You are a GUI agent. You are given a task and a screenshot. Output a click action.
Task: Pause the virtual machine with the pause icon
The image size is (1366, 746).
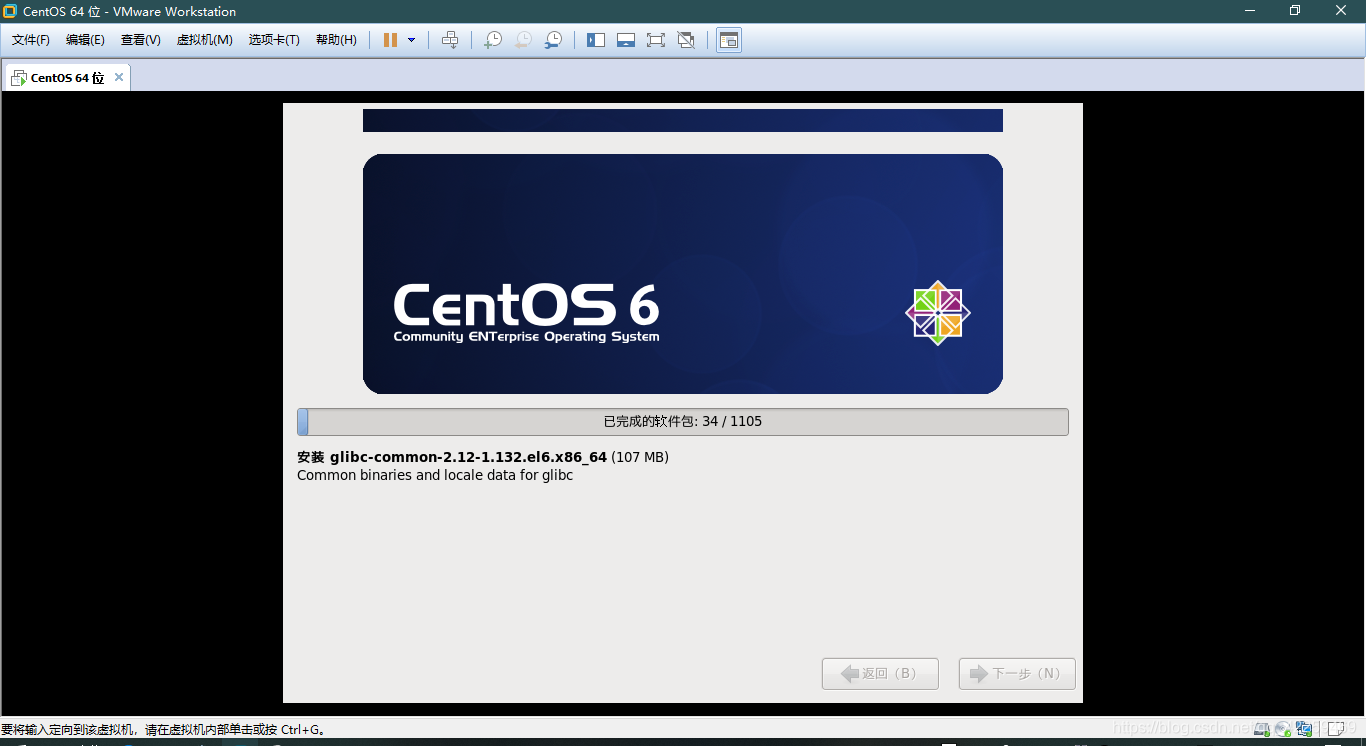pos(390,40)
